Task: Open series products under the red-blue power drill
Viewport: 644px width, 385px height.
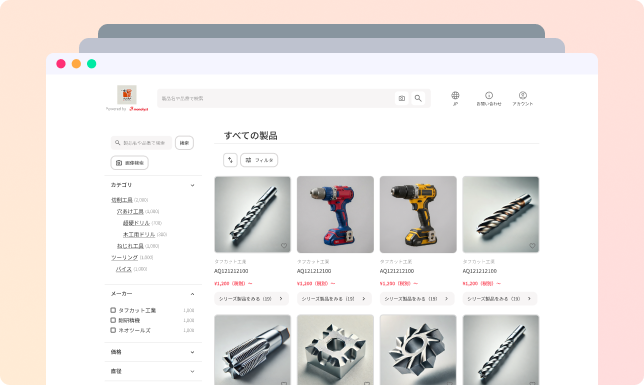Action: (334, 299)
